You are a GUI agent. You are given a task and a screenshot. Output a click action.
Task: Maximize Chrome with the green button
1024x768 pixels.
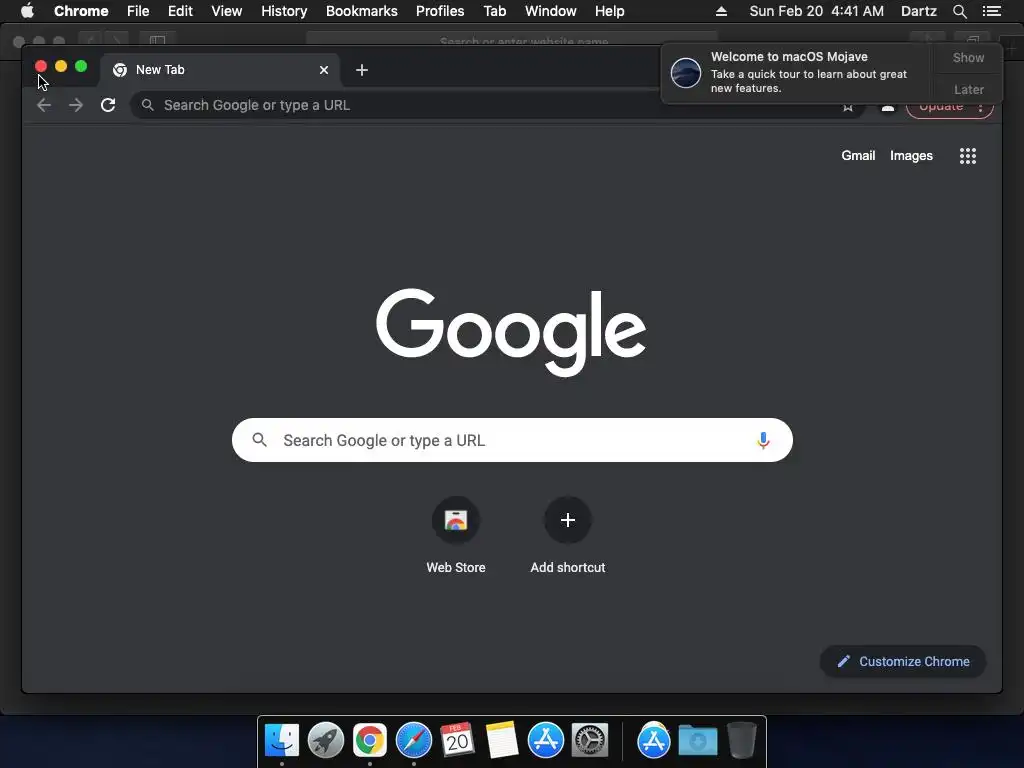pyautogui.click(x=81, y=66)
